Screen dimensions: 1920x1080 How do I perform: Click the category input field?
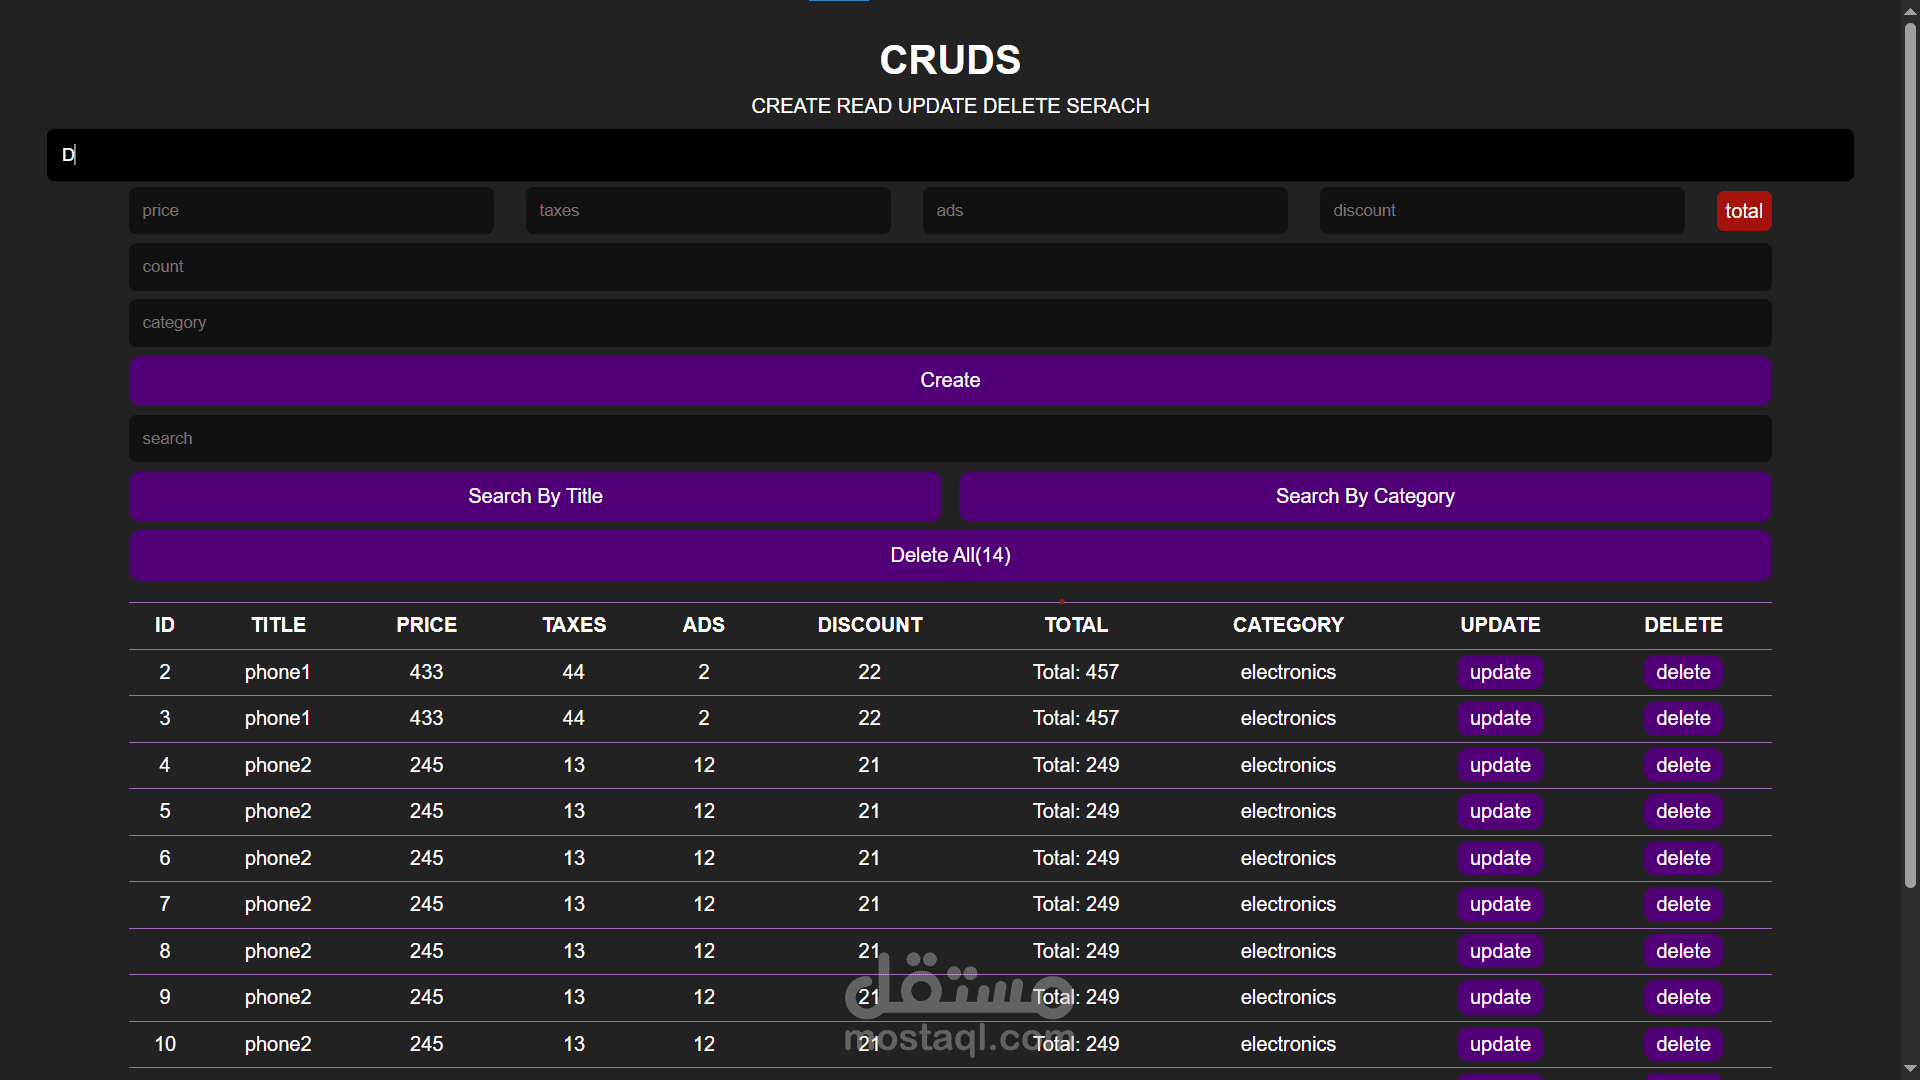pyautogui.click(x=949, y=323)
